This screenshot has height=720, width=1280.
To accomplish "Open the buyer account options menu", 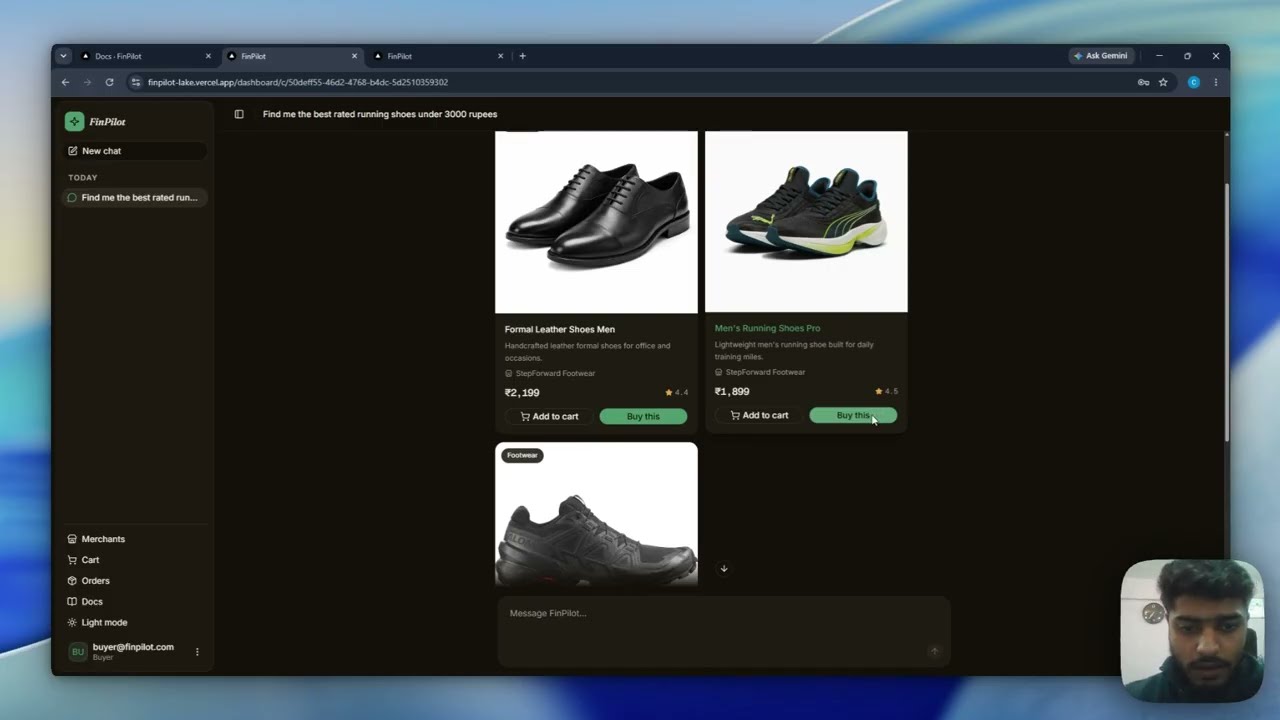I will coord(197,652).
